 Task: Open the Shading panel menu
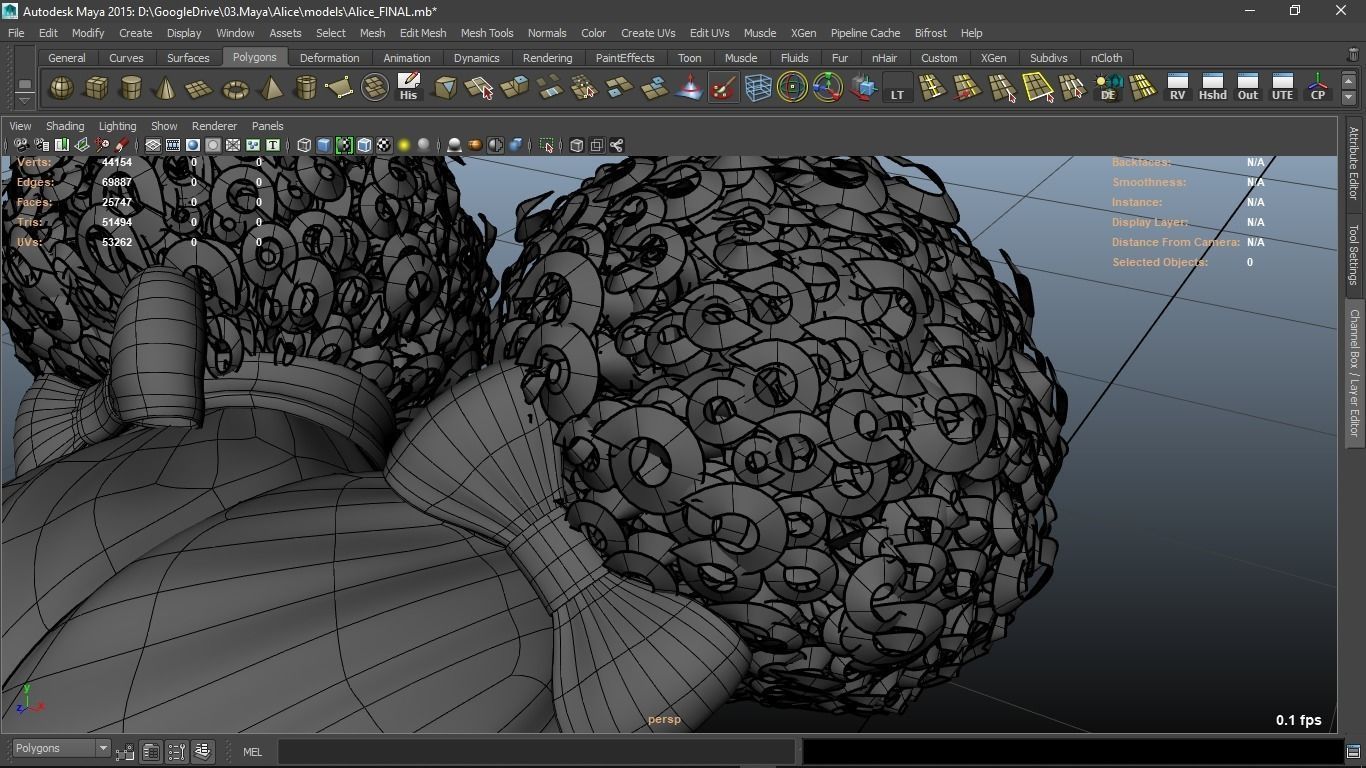[65, 126]
